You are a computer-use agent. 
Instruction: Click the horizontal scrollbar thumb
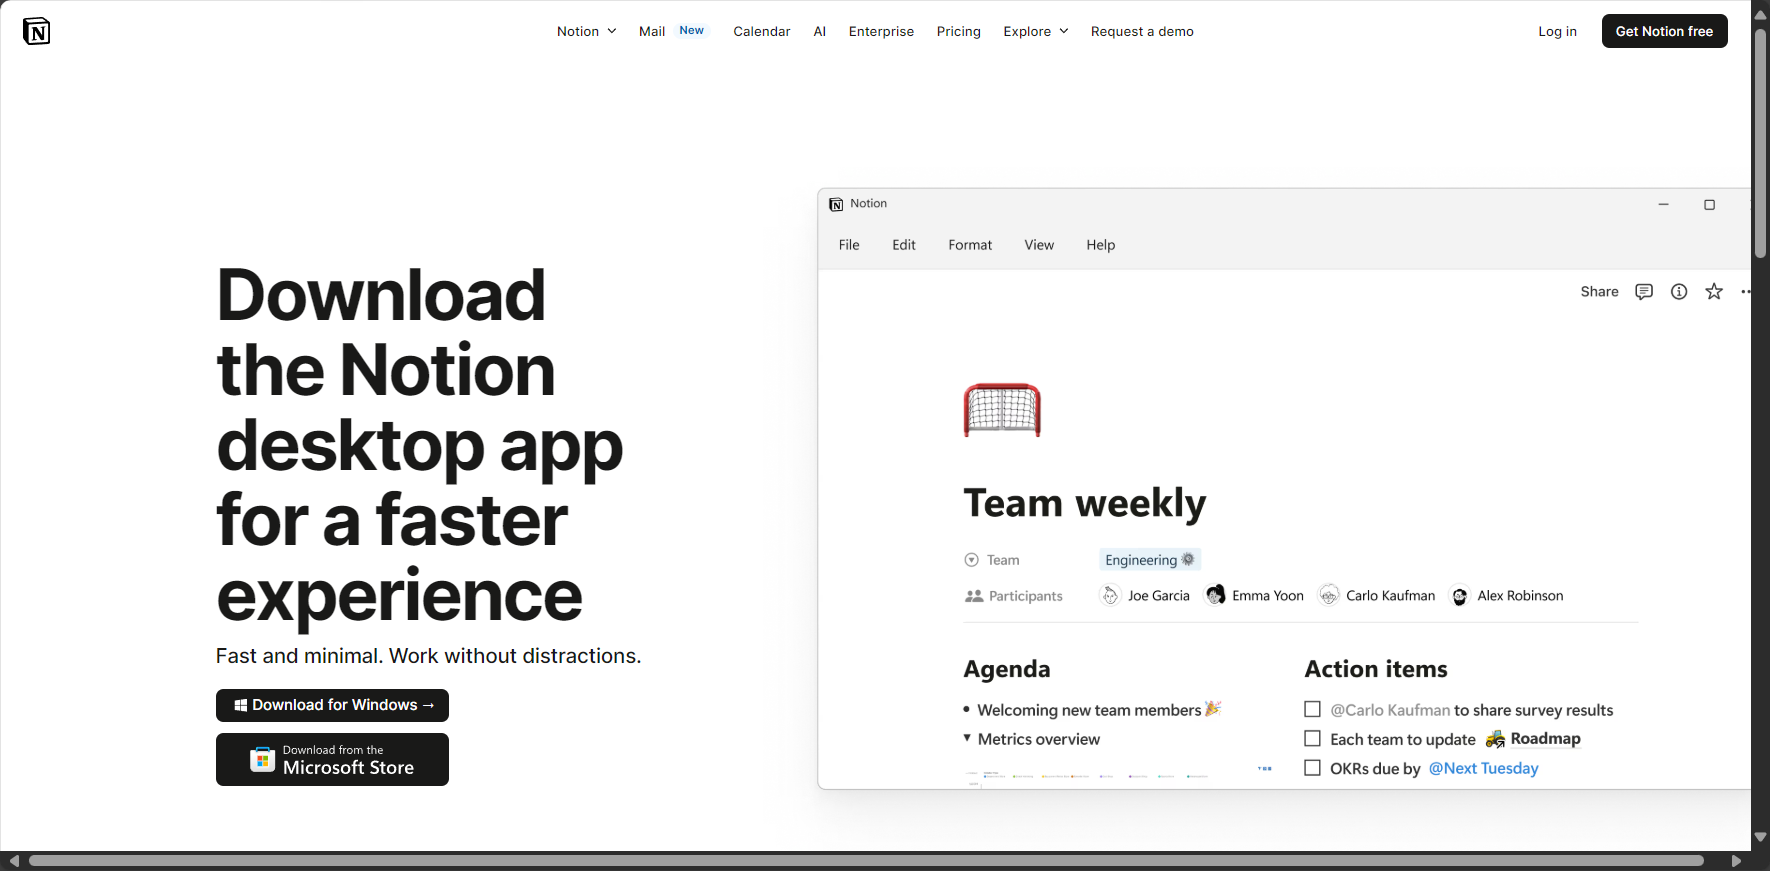pyautogui.click(x=866, y=861)
